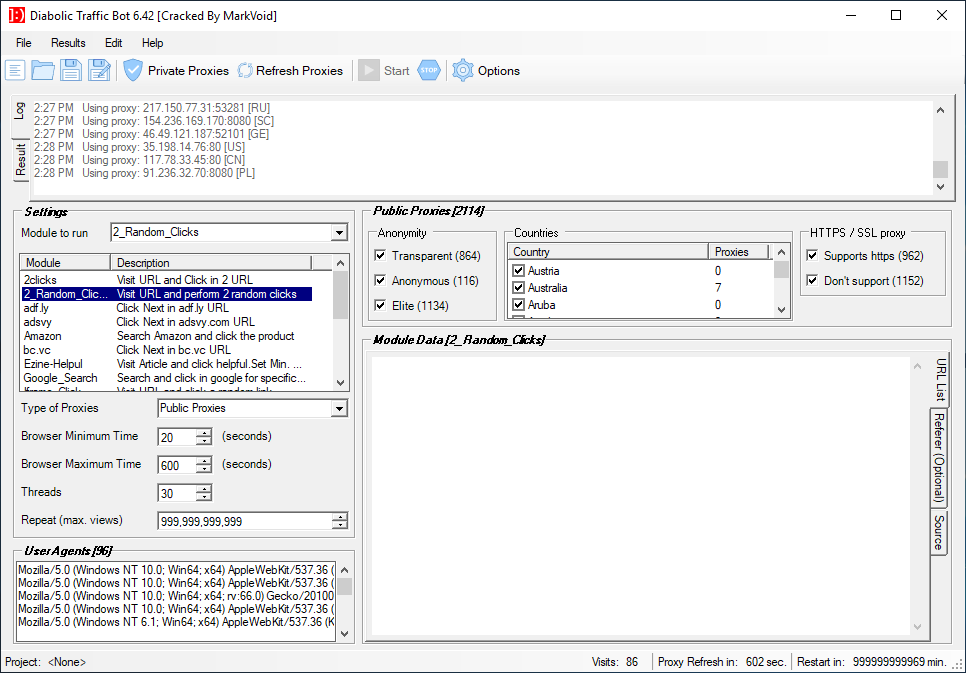
Task: Click the User Agents scroll down arrow
Action: click(344, 634)
